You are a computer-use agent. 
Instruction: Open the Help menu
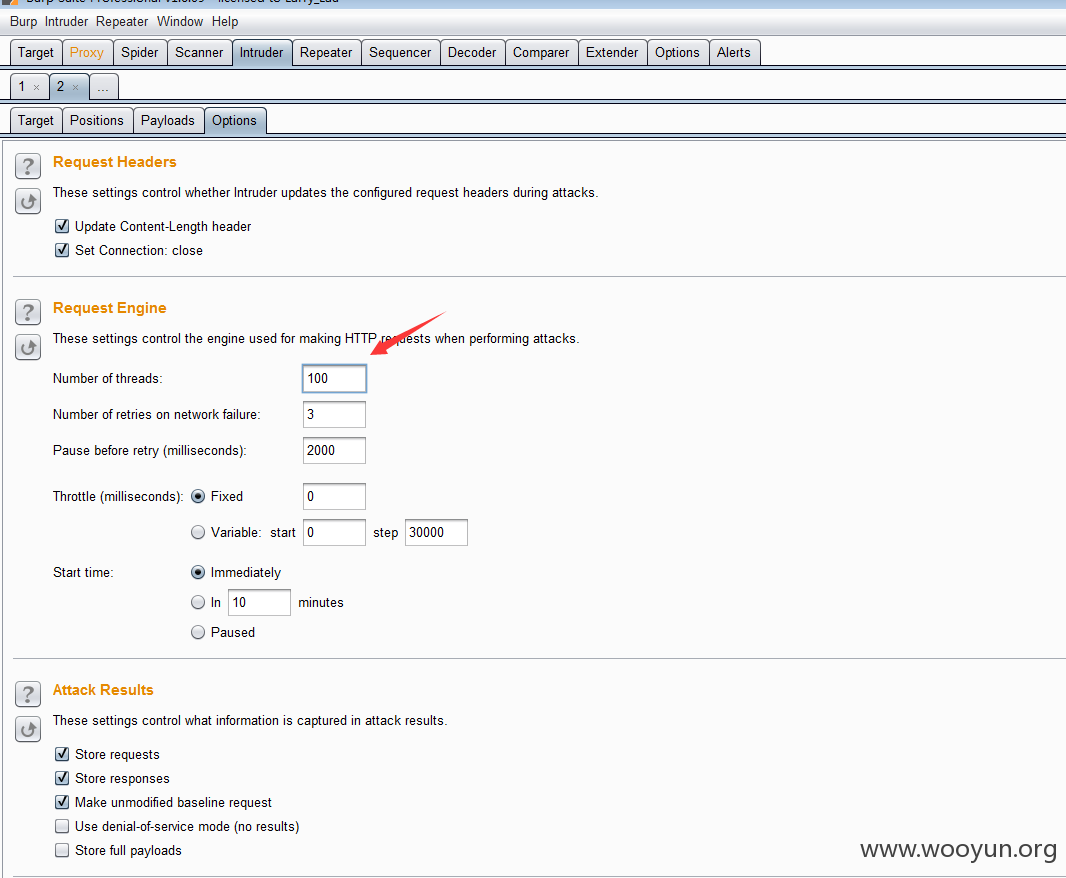pos(225,22)
